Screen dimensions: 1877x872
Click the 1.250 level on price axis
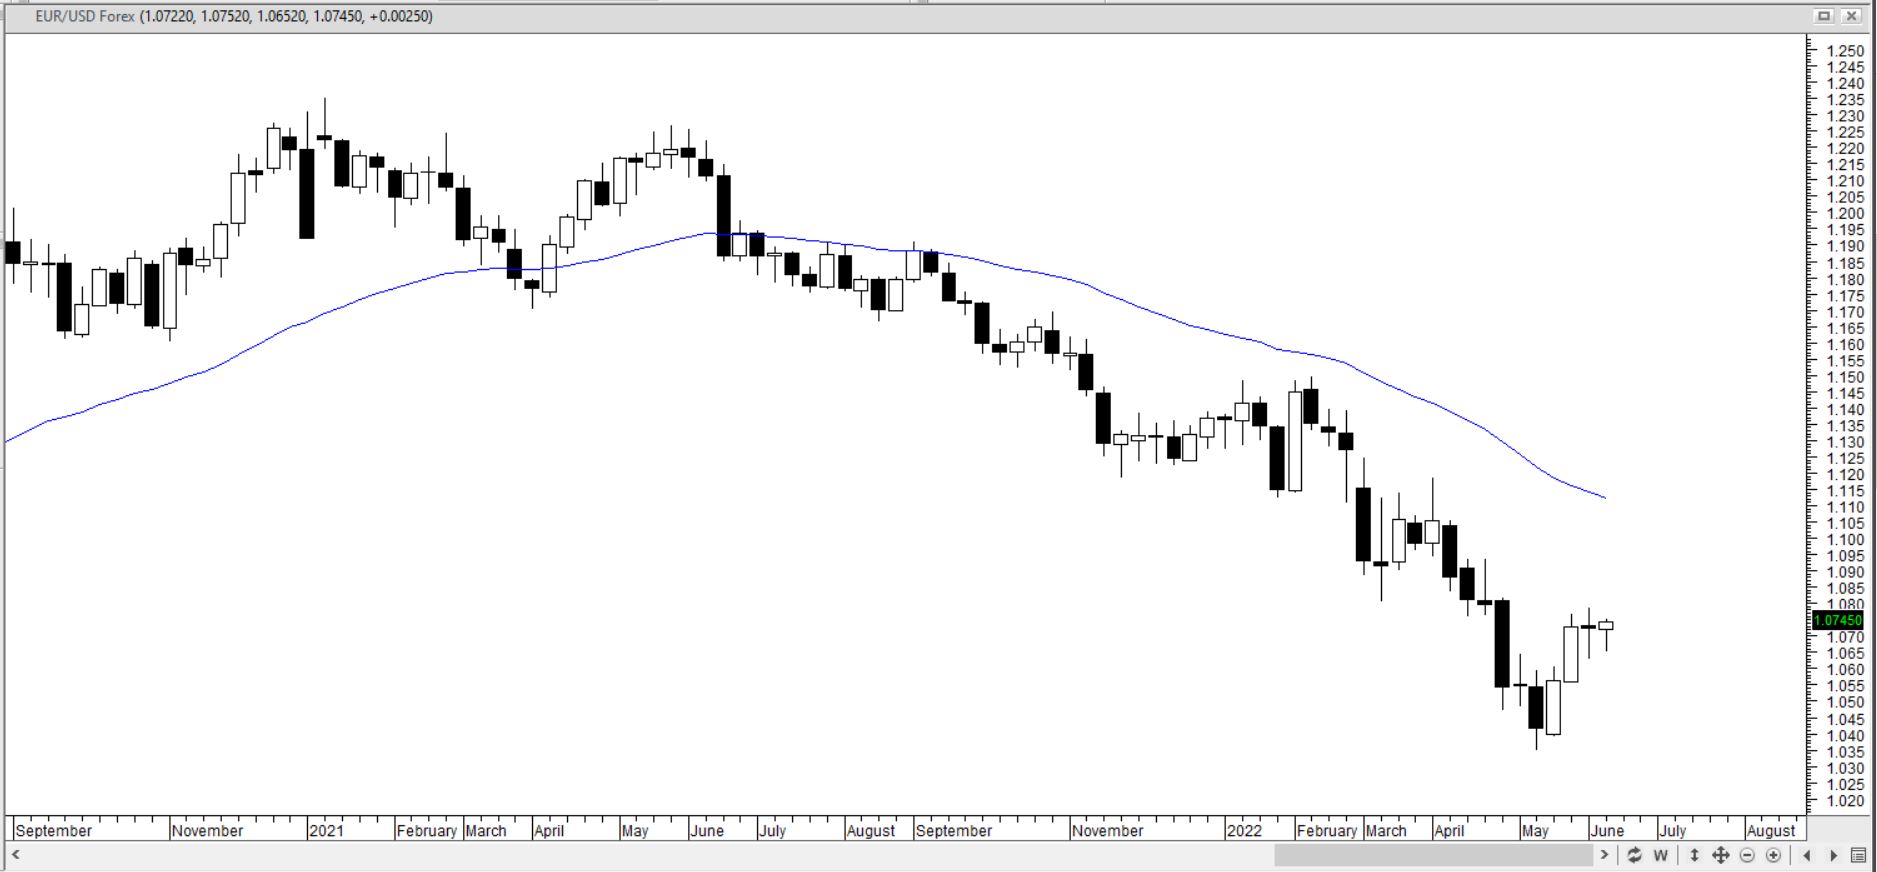1845,51
